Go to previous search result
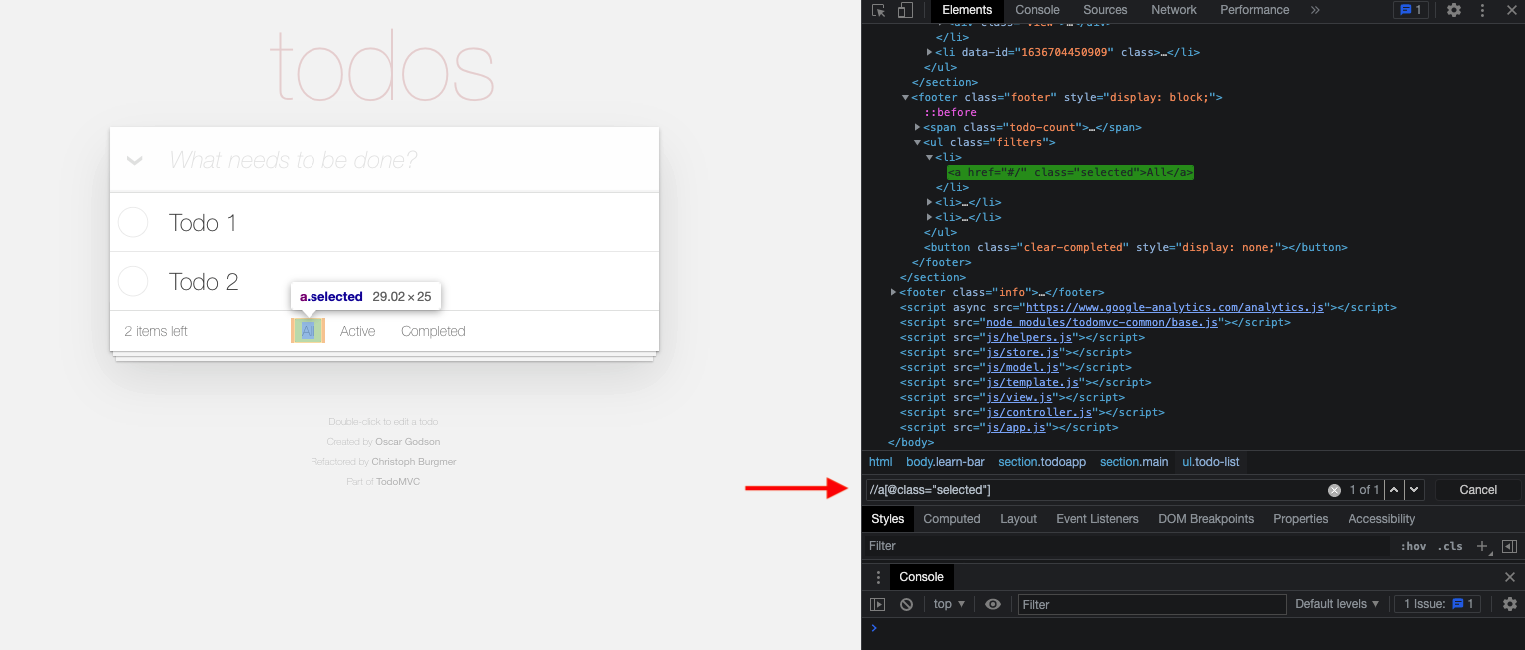The image size is (1525, 650). click(1393, 490)
